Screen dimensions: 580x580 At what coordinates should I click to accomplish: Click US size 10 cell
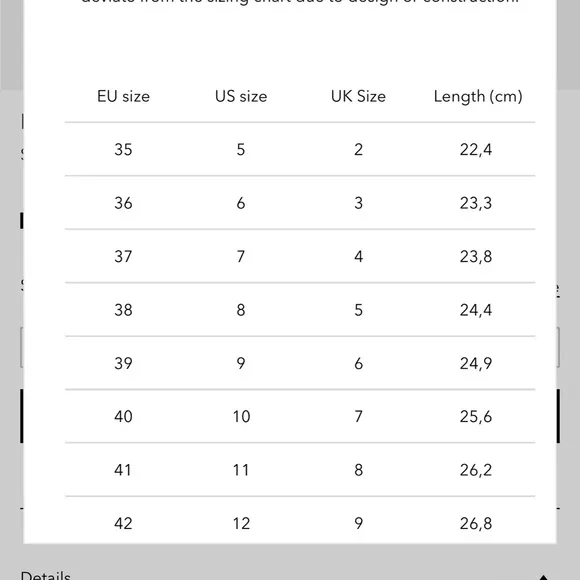(x=241, y=417)
